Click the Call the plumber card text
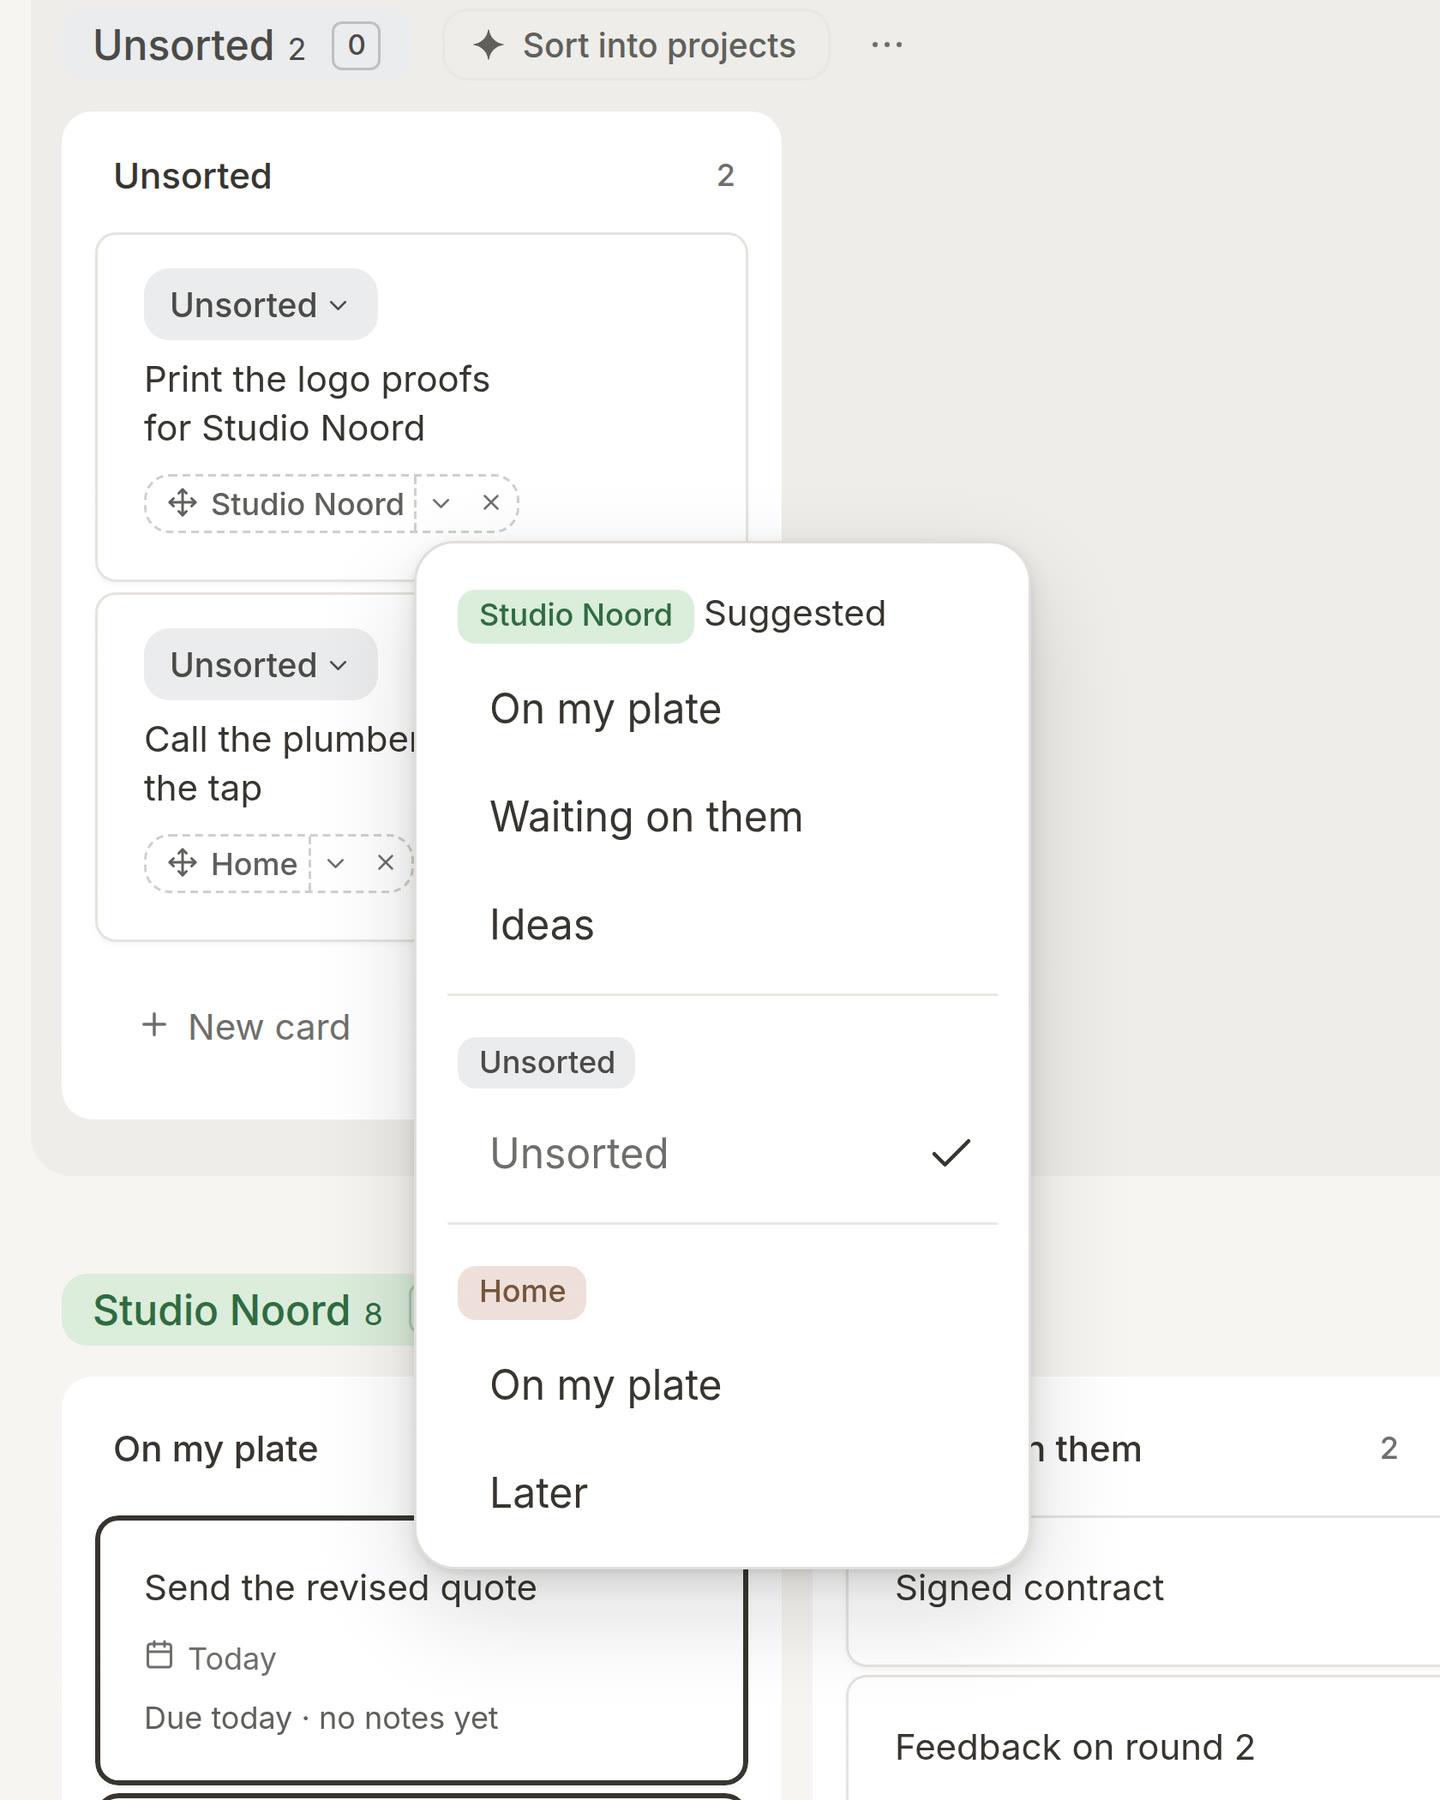The width and height of the screenshot is (1440, 1800). (280, 764)
